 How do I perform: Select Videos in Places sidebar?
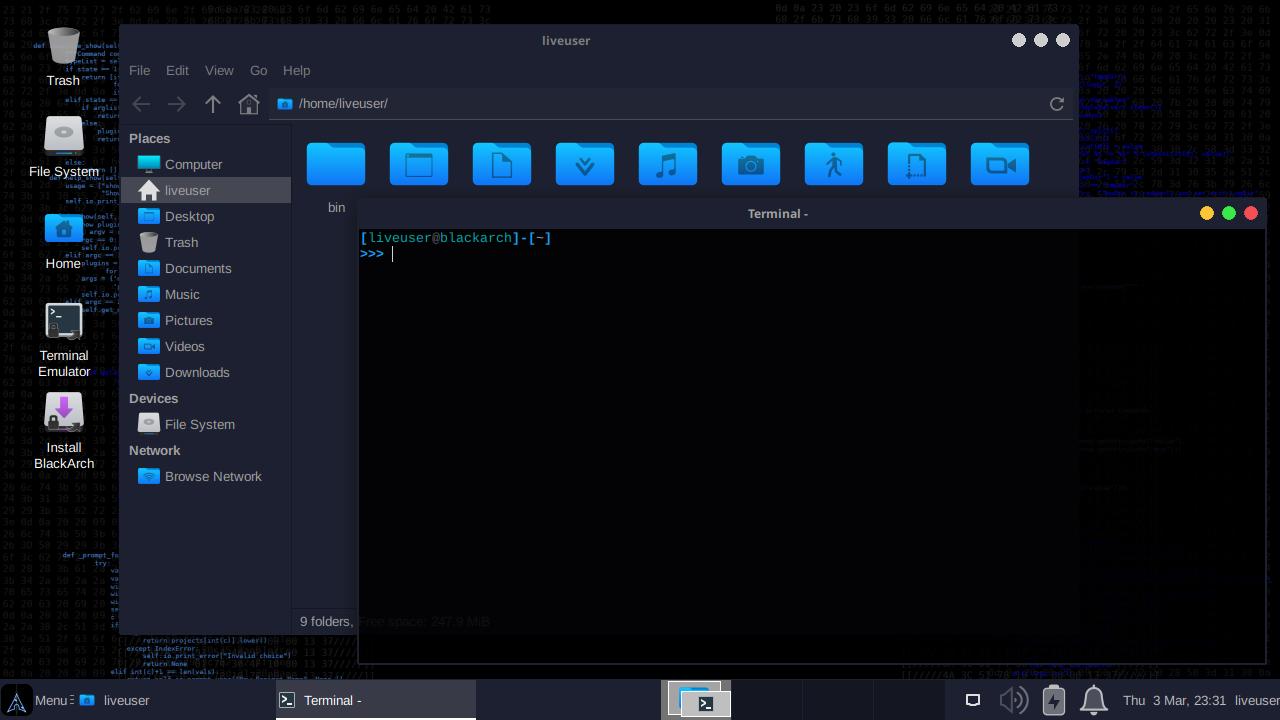tap(207, 346)
